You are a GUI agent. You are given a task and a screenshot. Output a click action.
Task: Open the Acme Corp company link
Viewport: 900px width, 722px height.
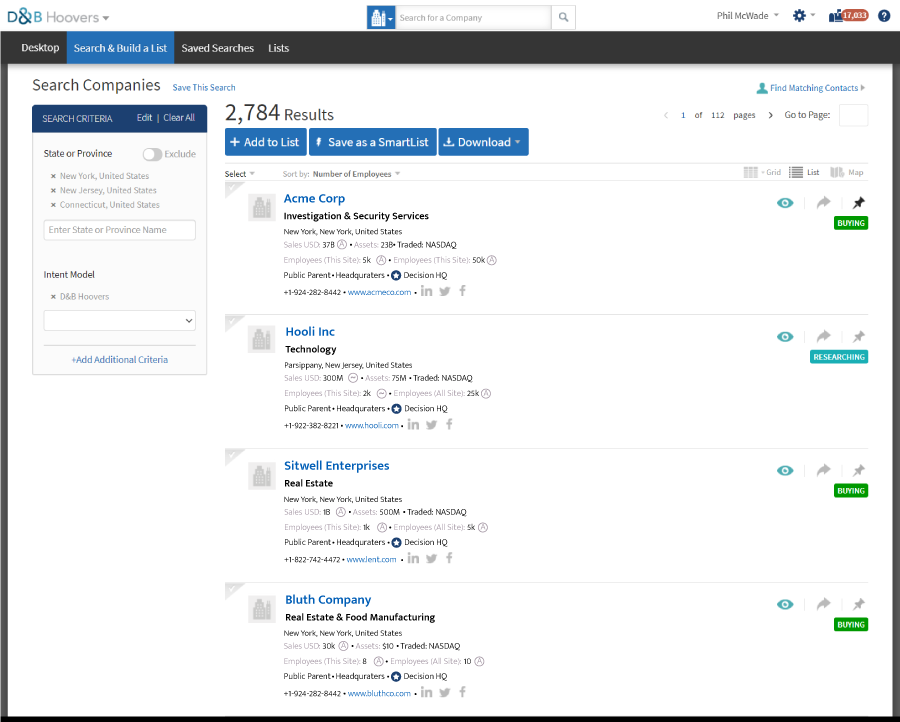(314, 199)
